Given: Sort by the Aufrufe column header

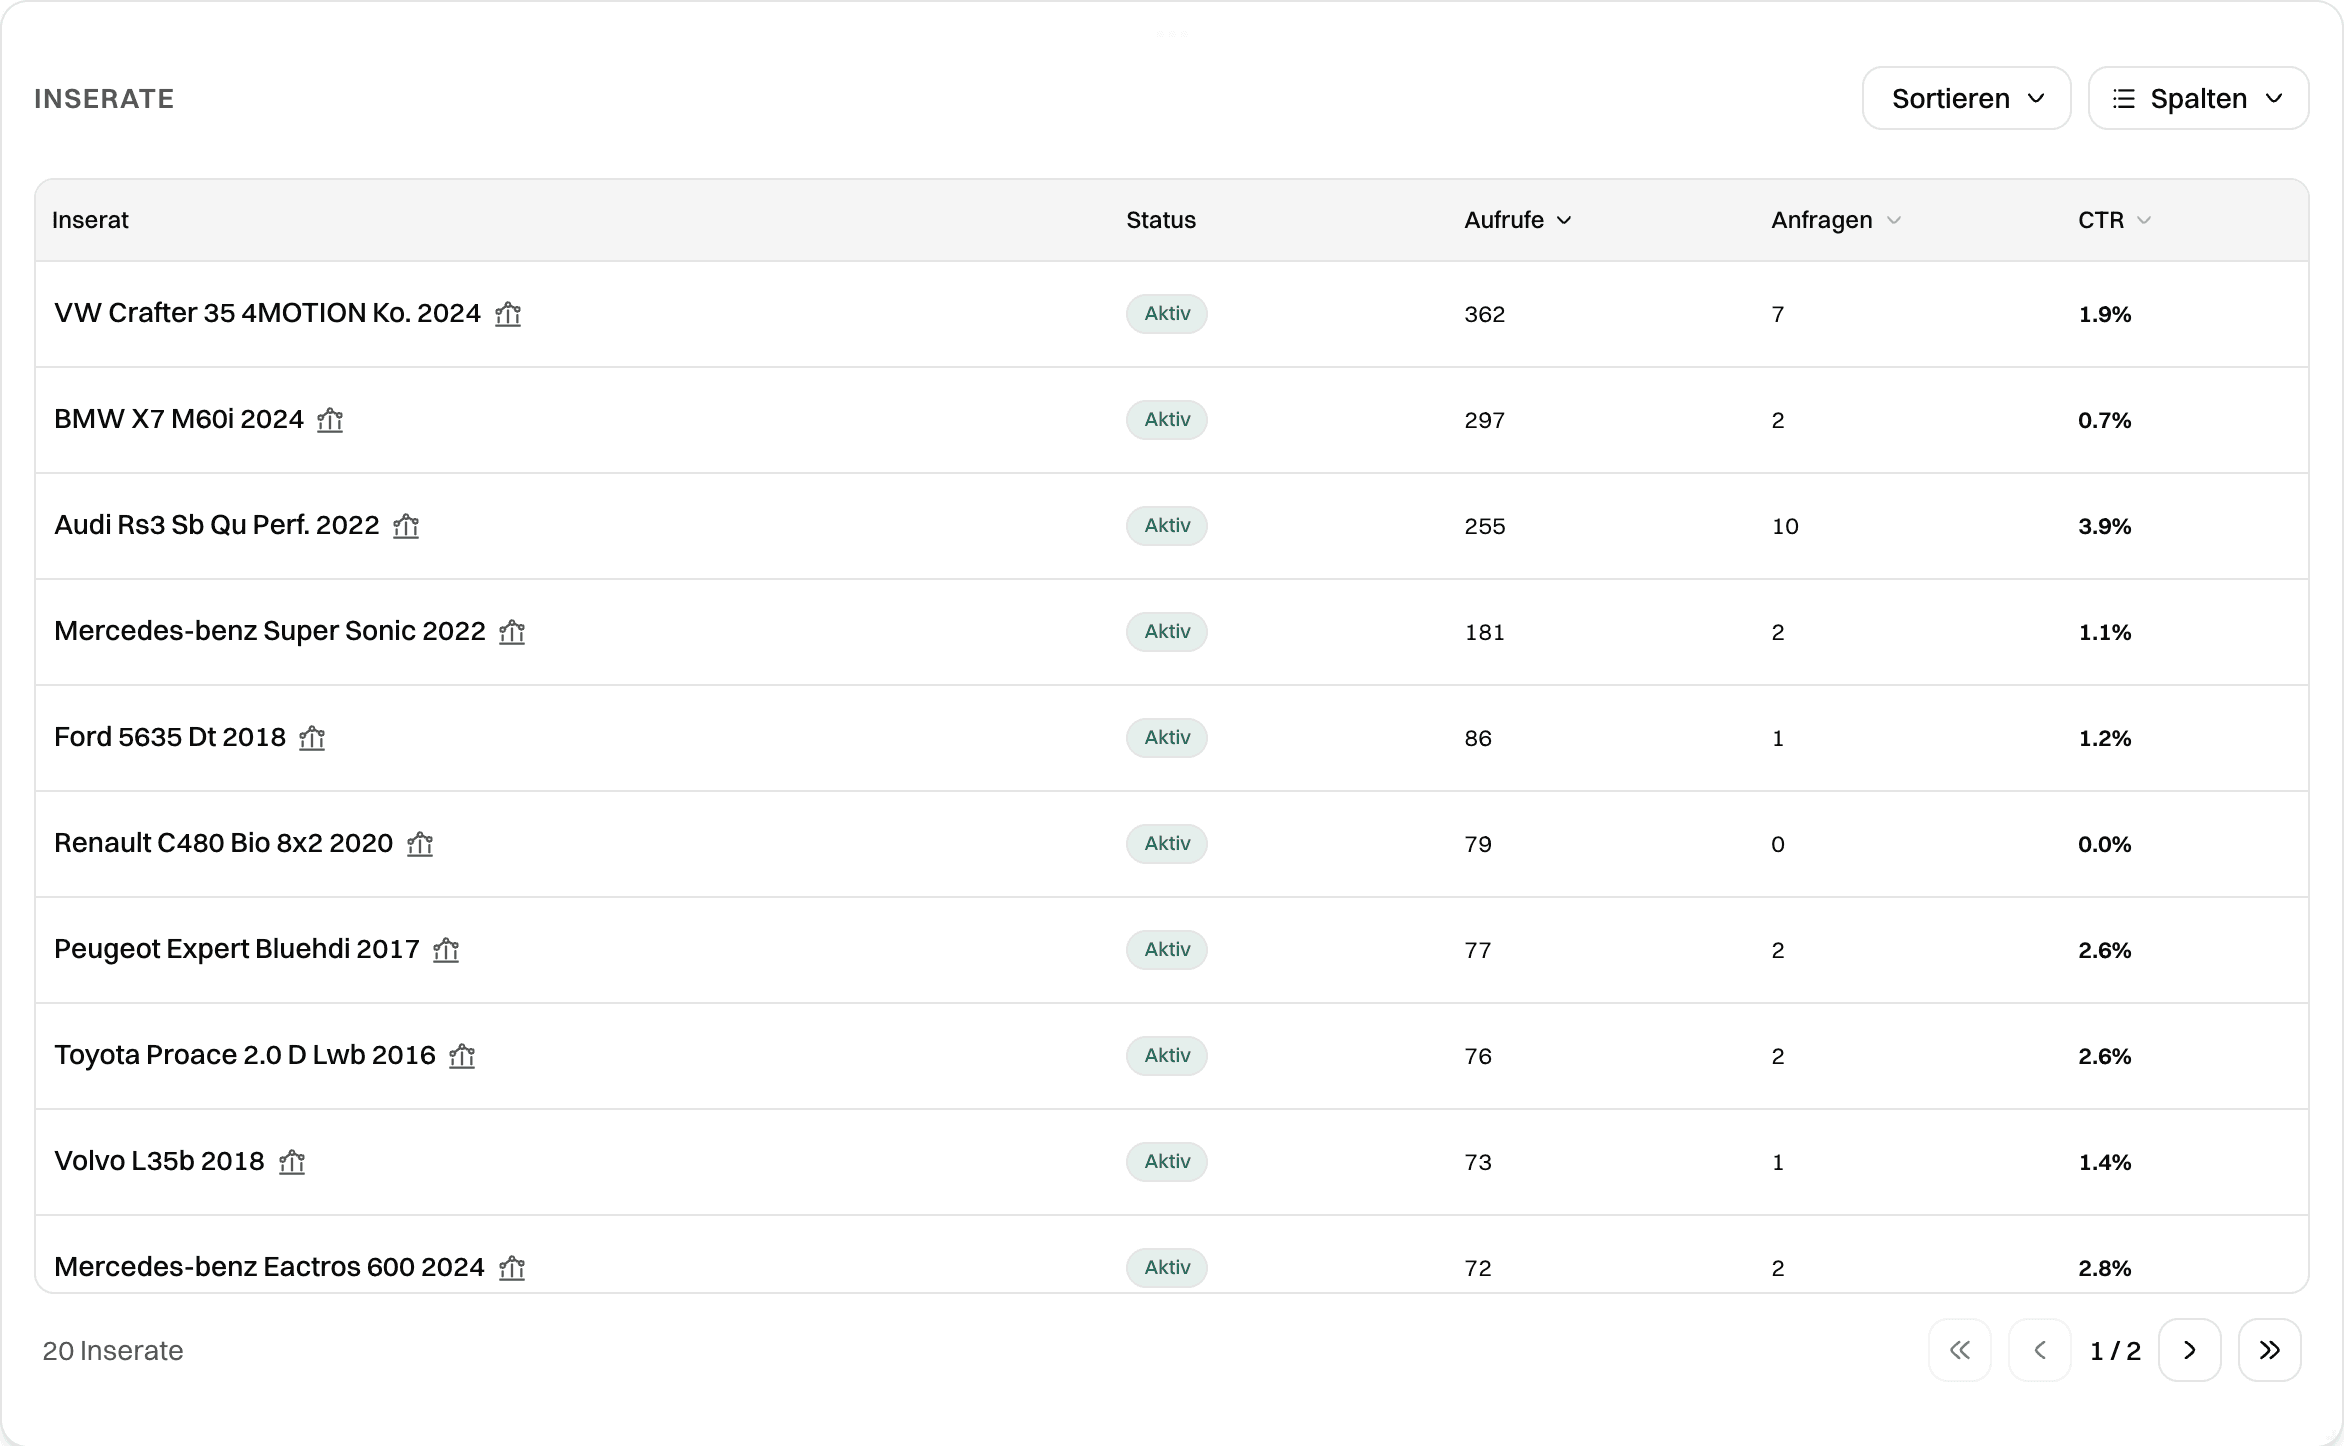Looking at the screenshot, I should pos(1518,220).
